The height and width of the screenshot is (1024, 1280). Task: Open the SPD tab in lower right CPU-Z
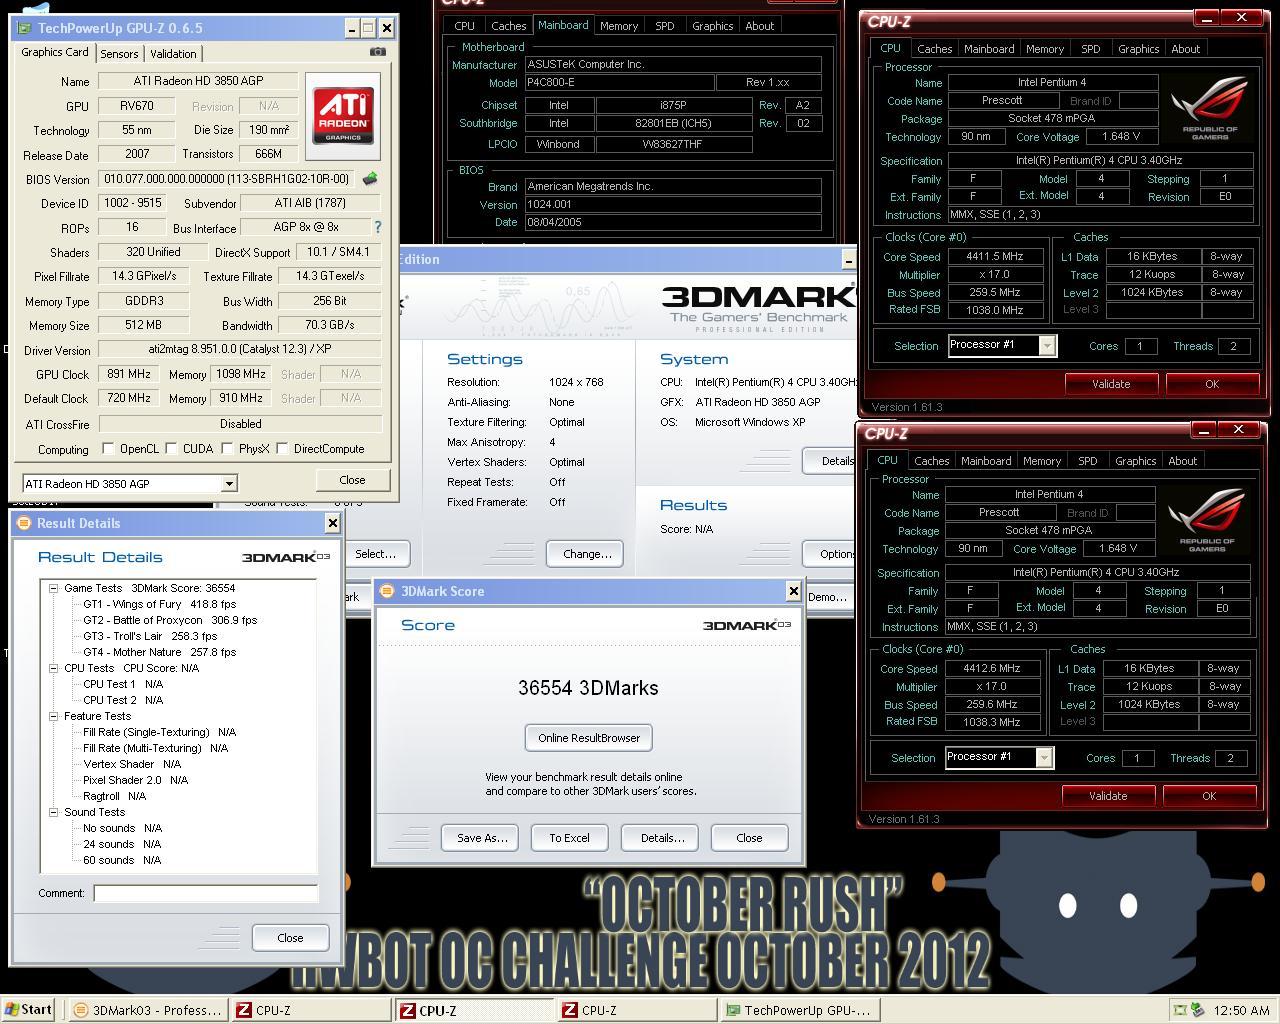[1087, 461]
